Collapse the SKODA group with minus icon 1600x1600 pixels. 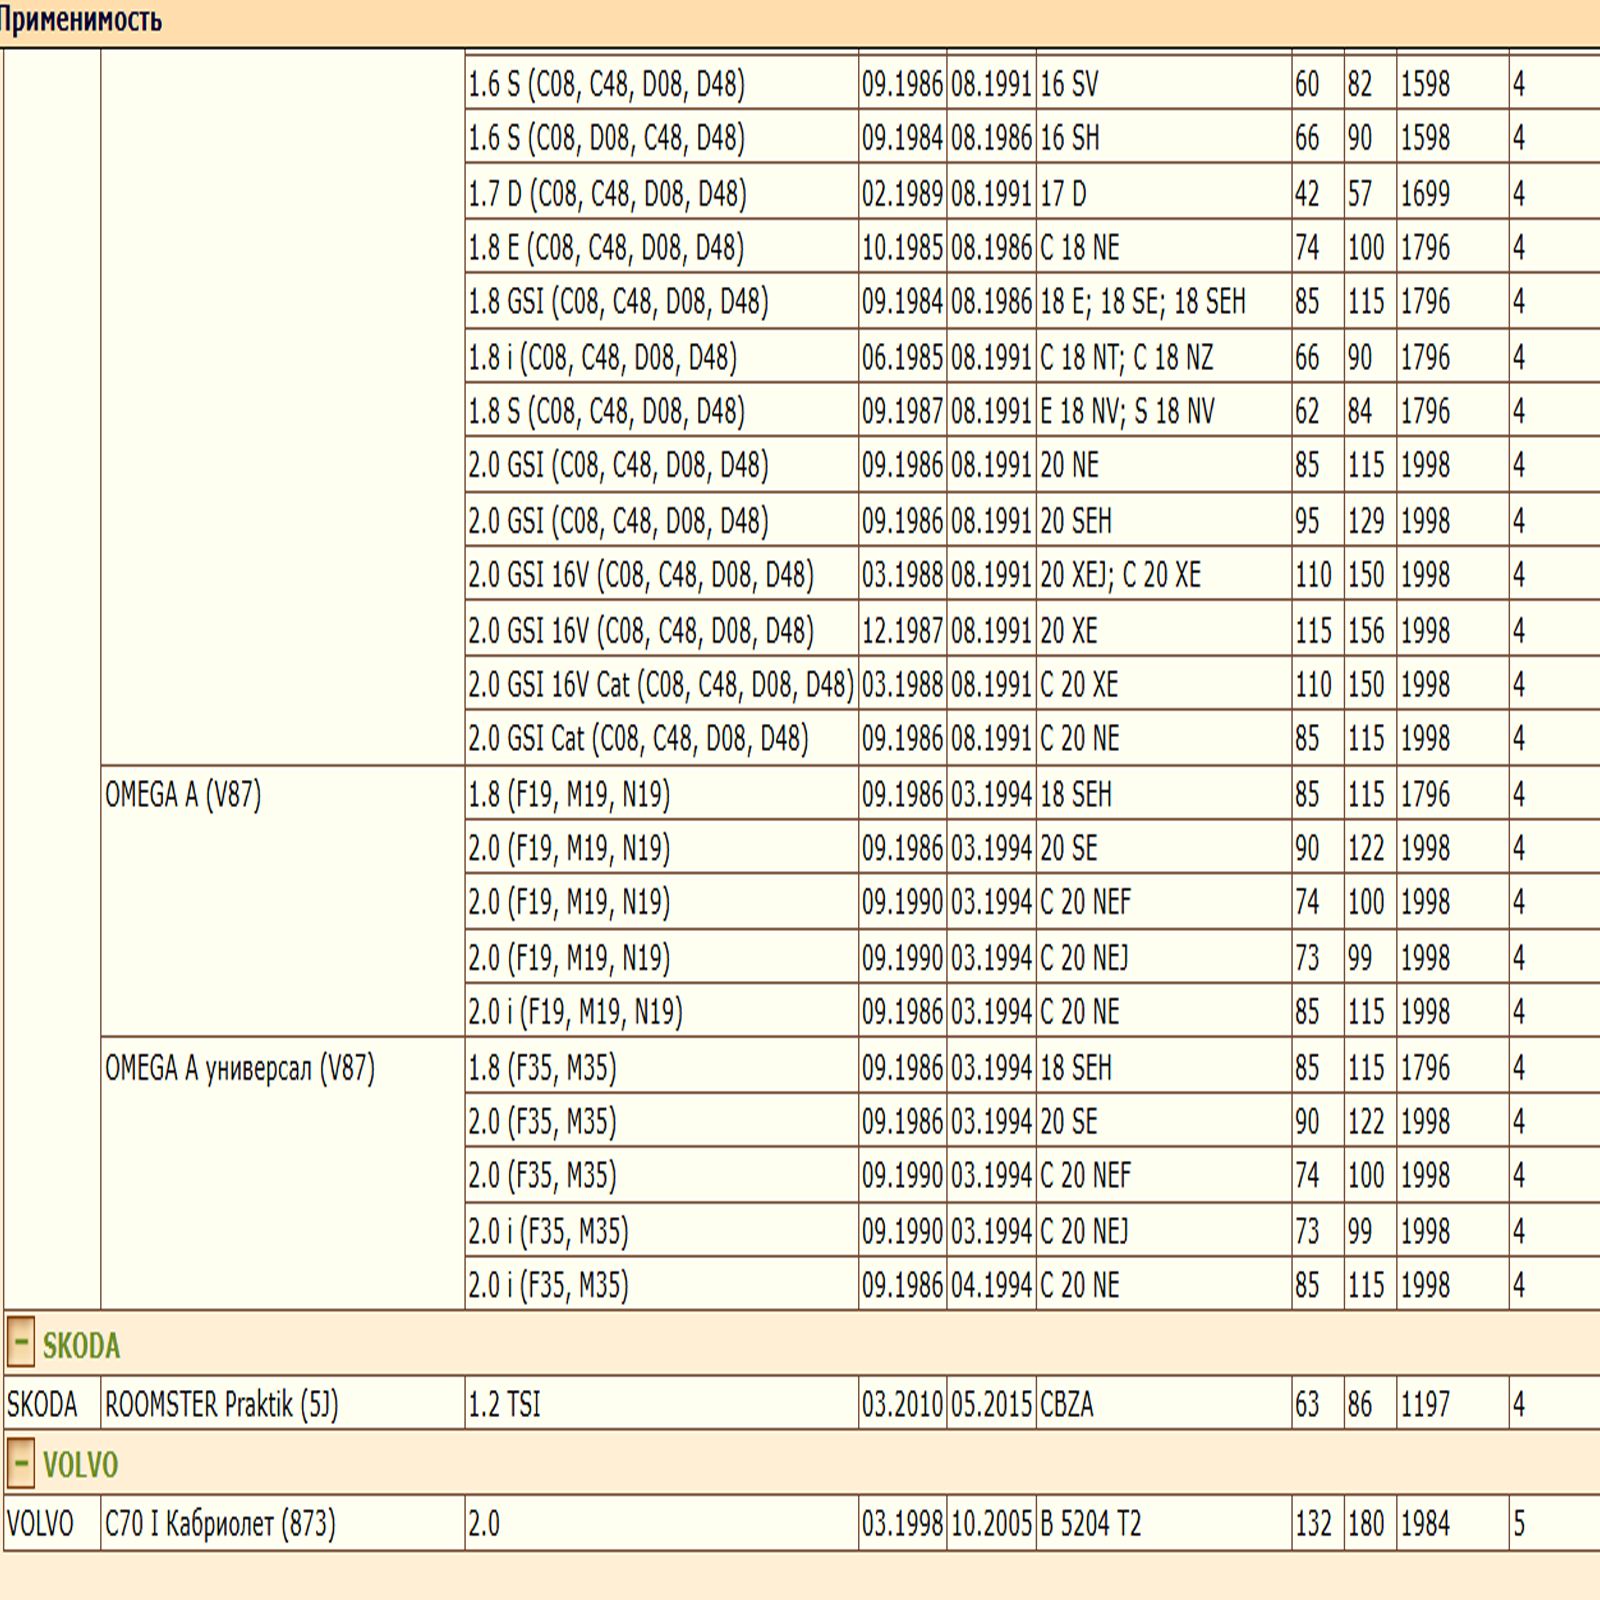click(x=20, y=1344)
